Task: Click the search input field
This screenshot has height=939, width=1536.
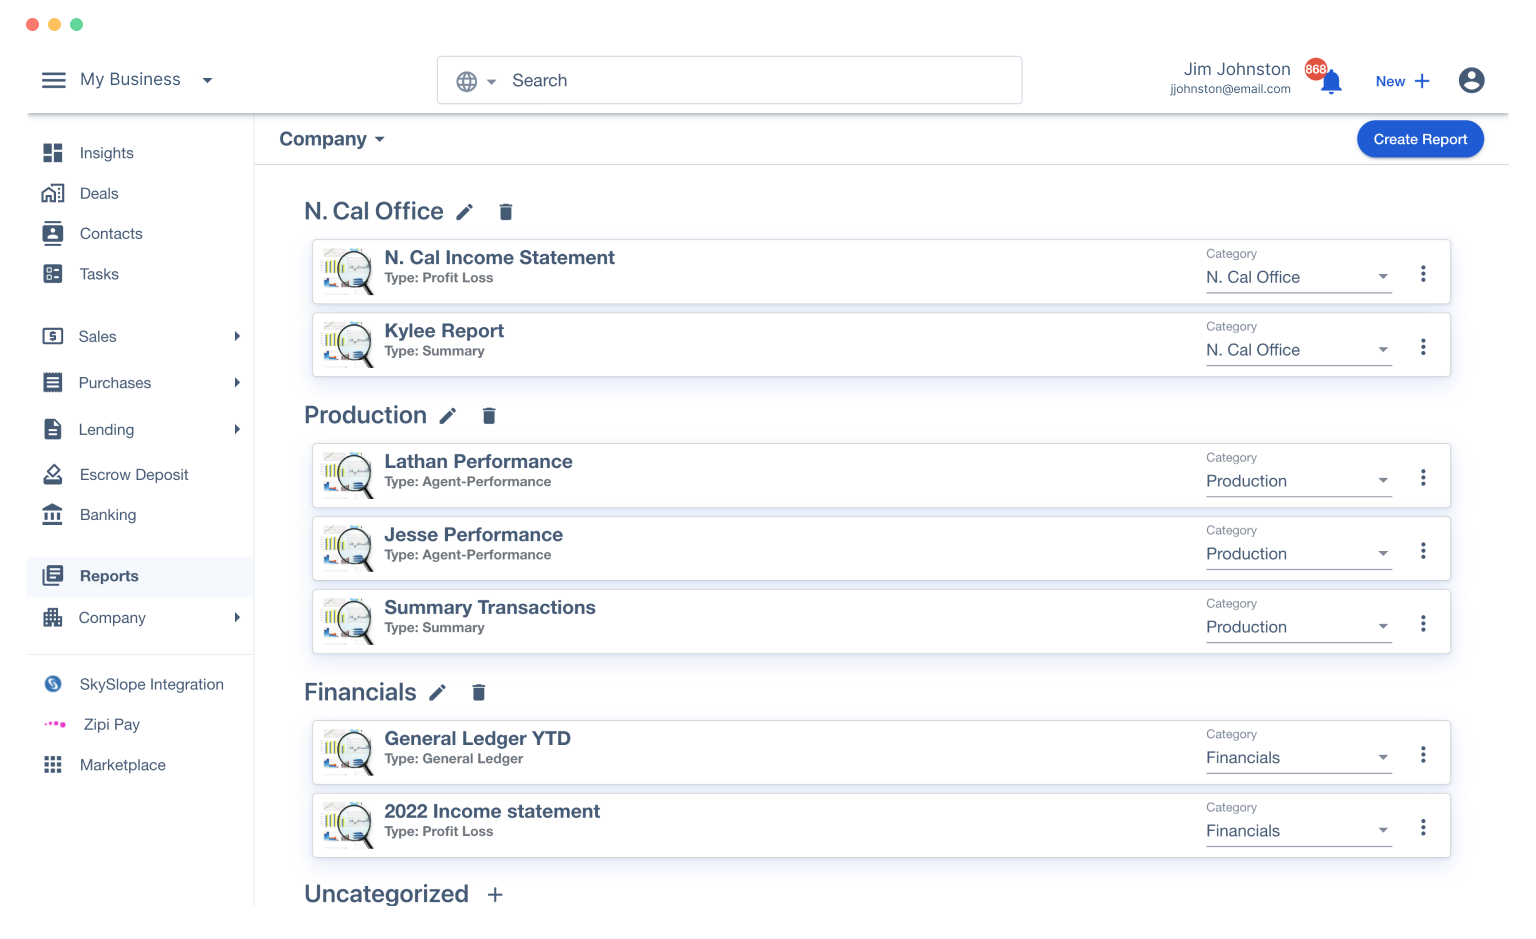Action: 730,80
